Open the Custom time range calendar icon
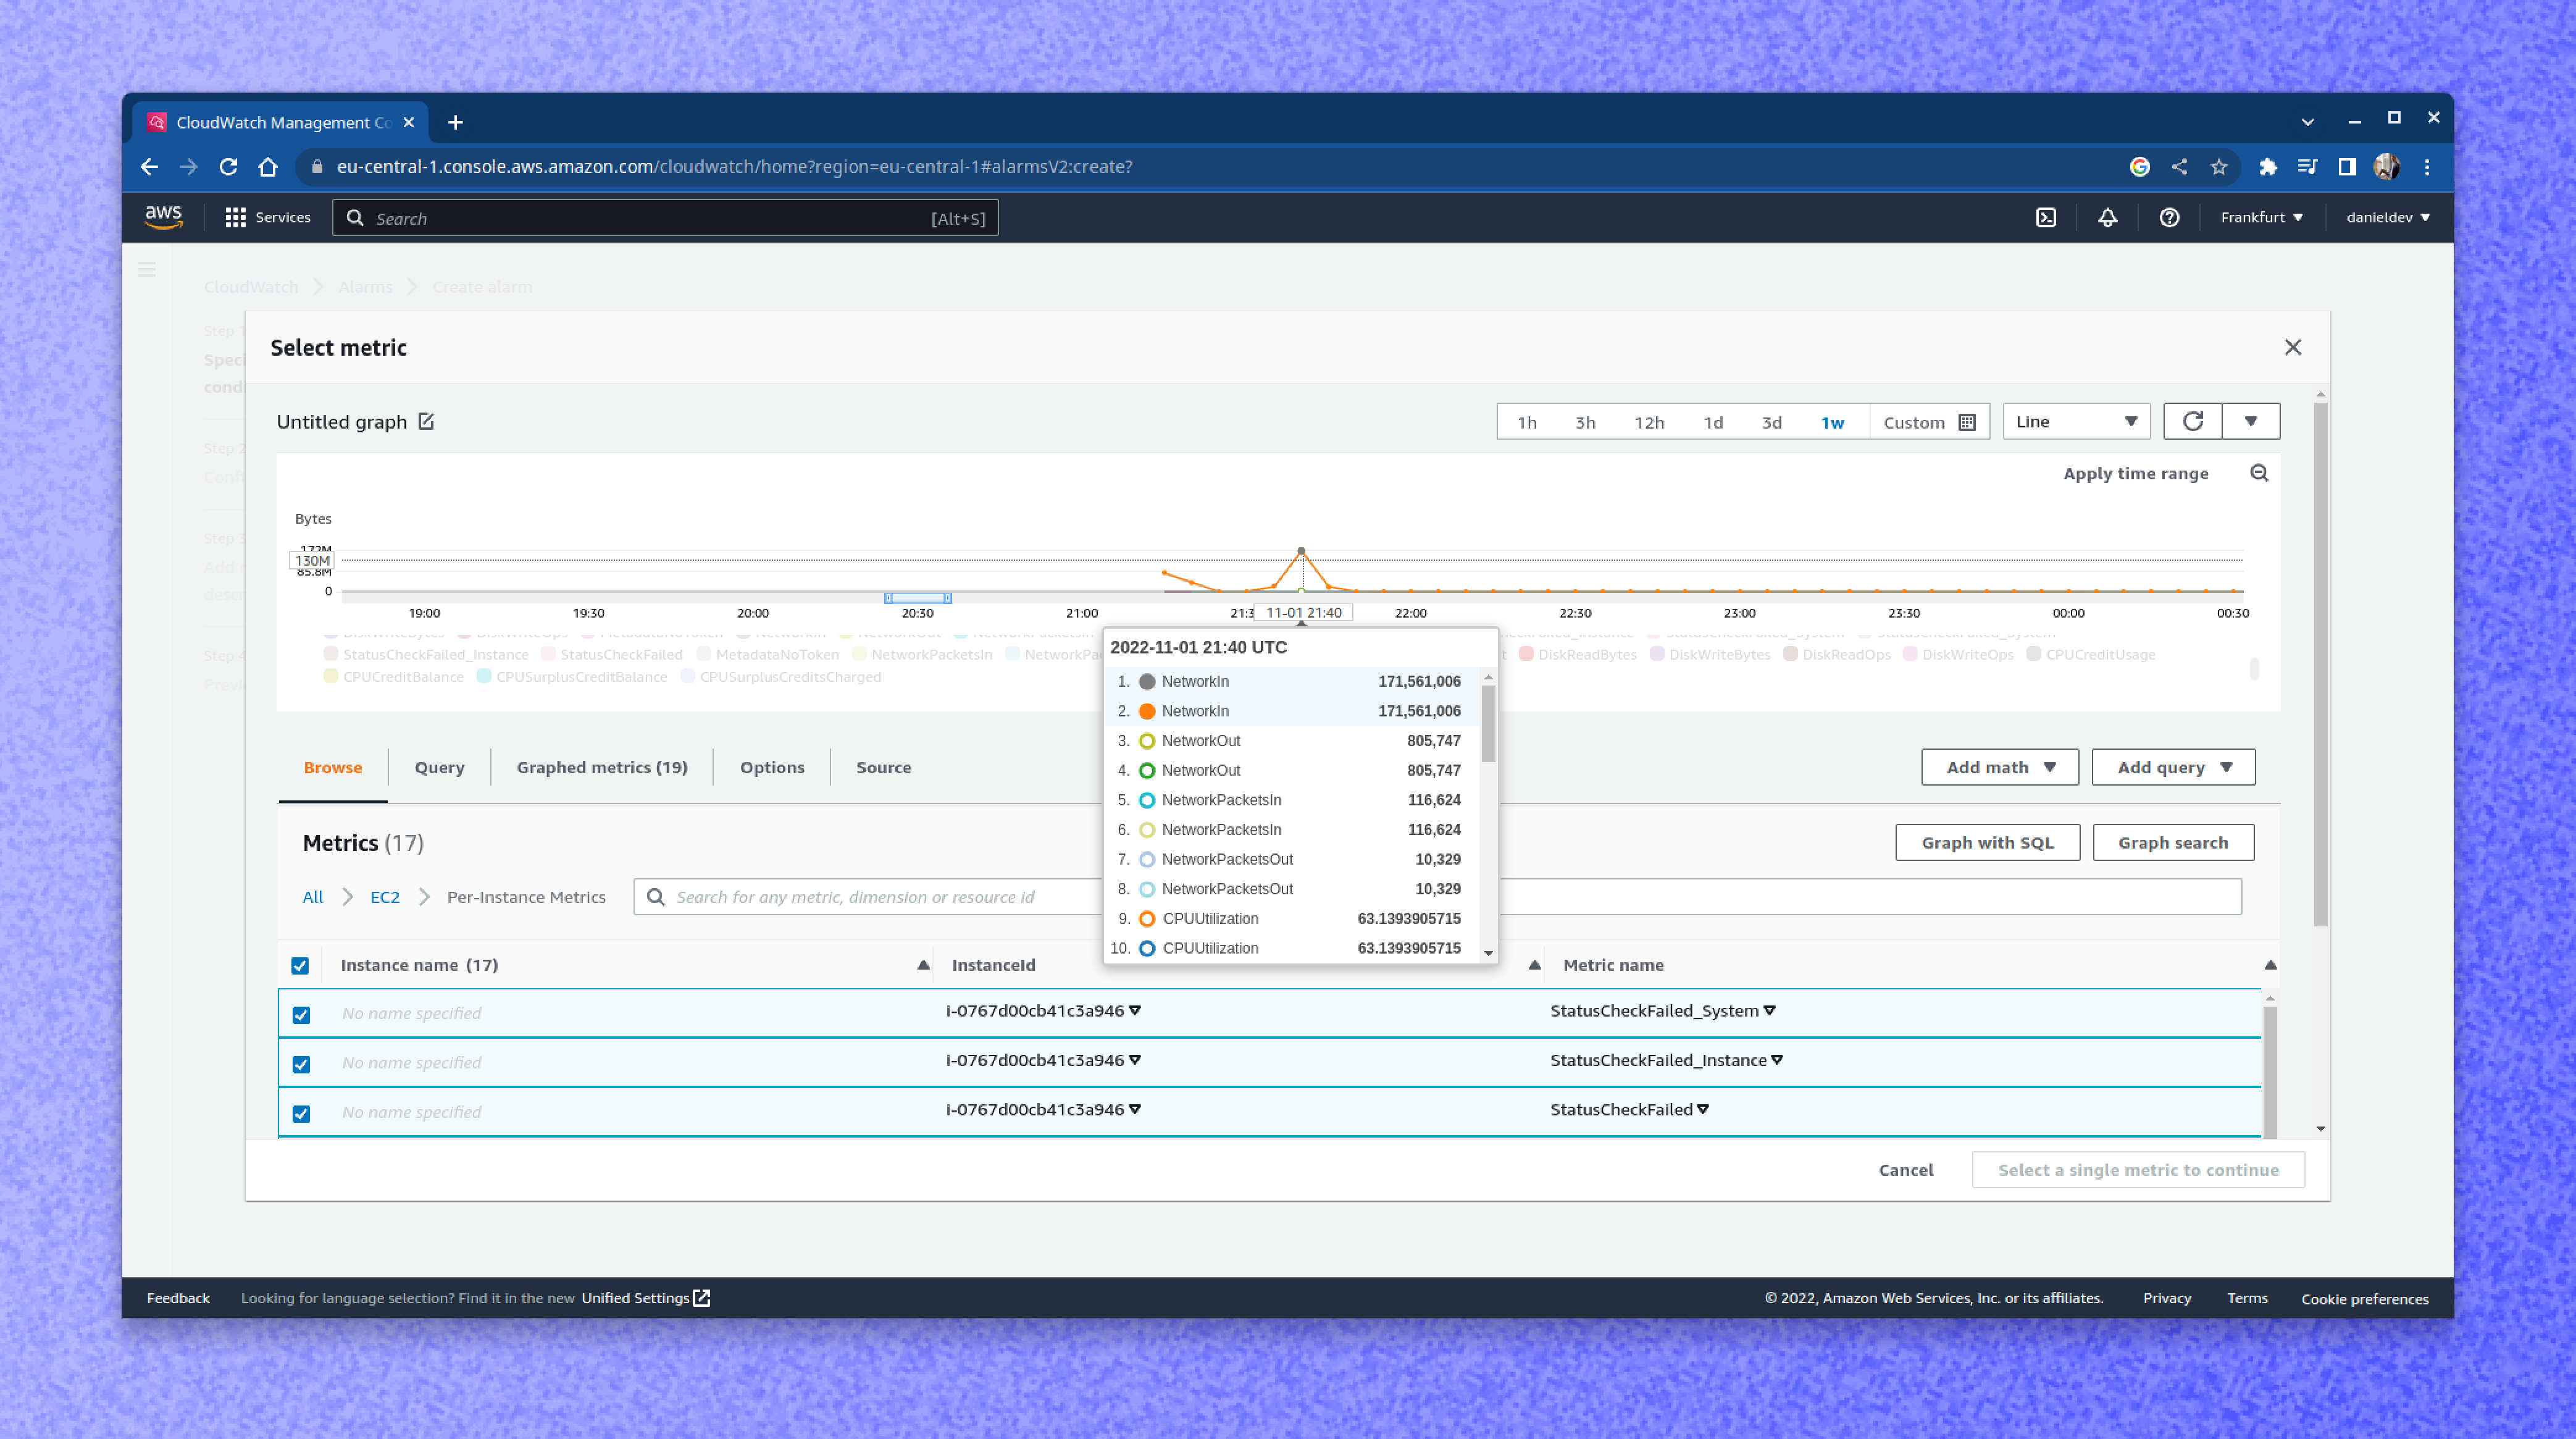Image resolution: width=2576 pixels, height=1439 pixels. (1966, 421)
